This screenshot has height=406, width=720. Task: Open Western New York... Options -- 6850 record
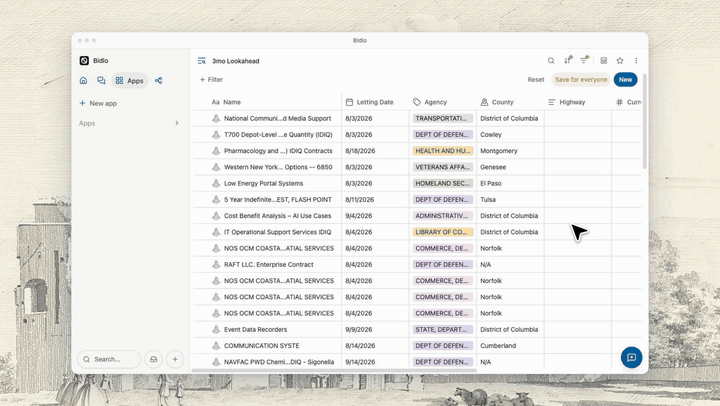(278, 167)
